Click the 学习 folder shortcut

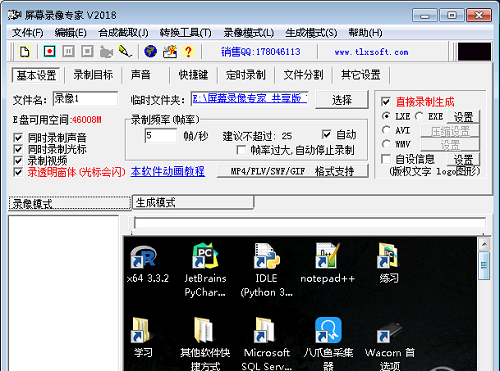(141, 330)
